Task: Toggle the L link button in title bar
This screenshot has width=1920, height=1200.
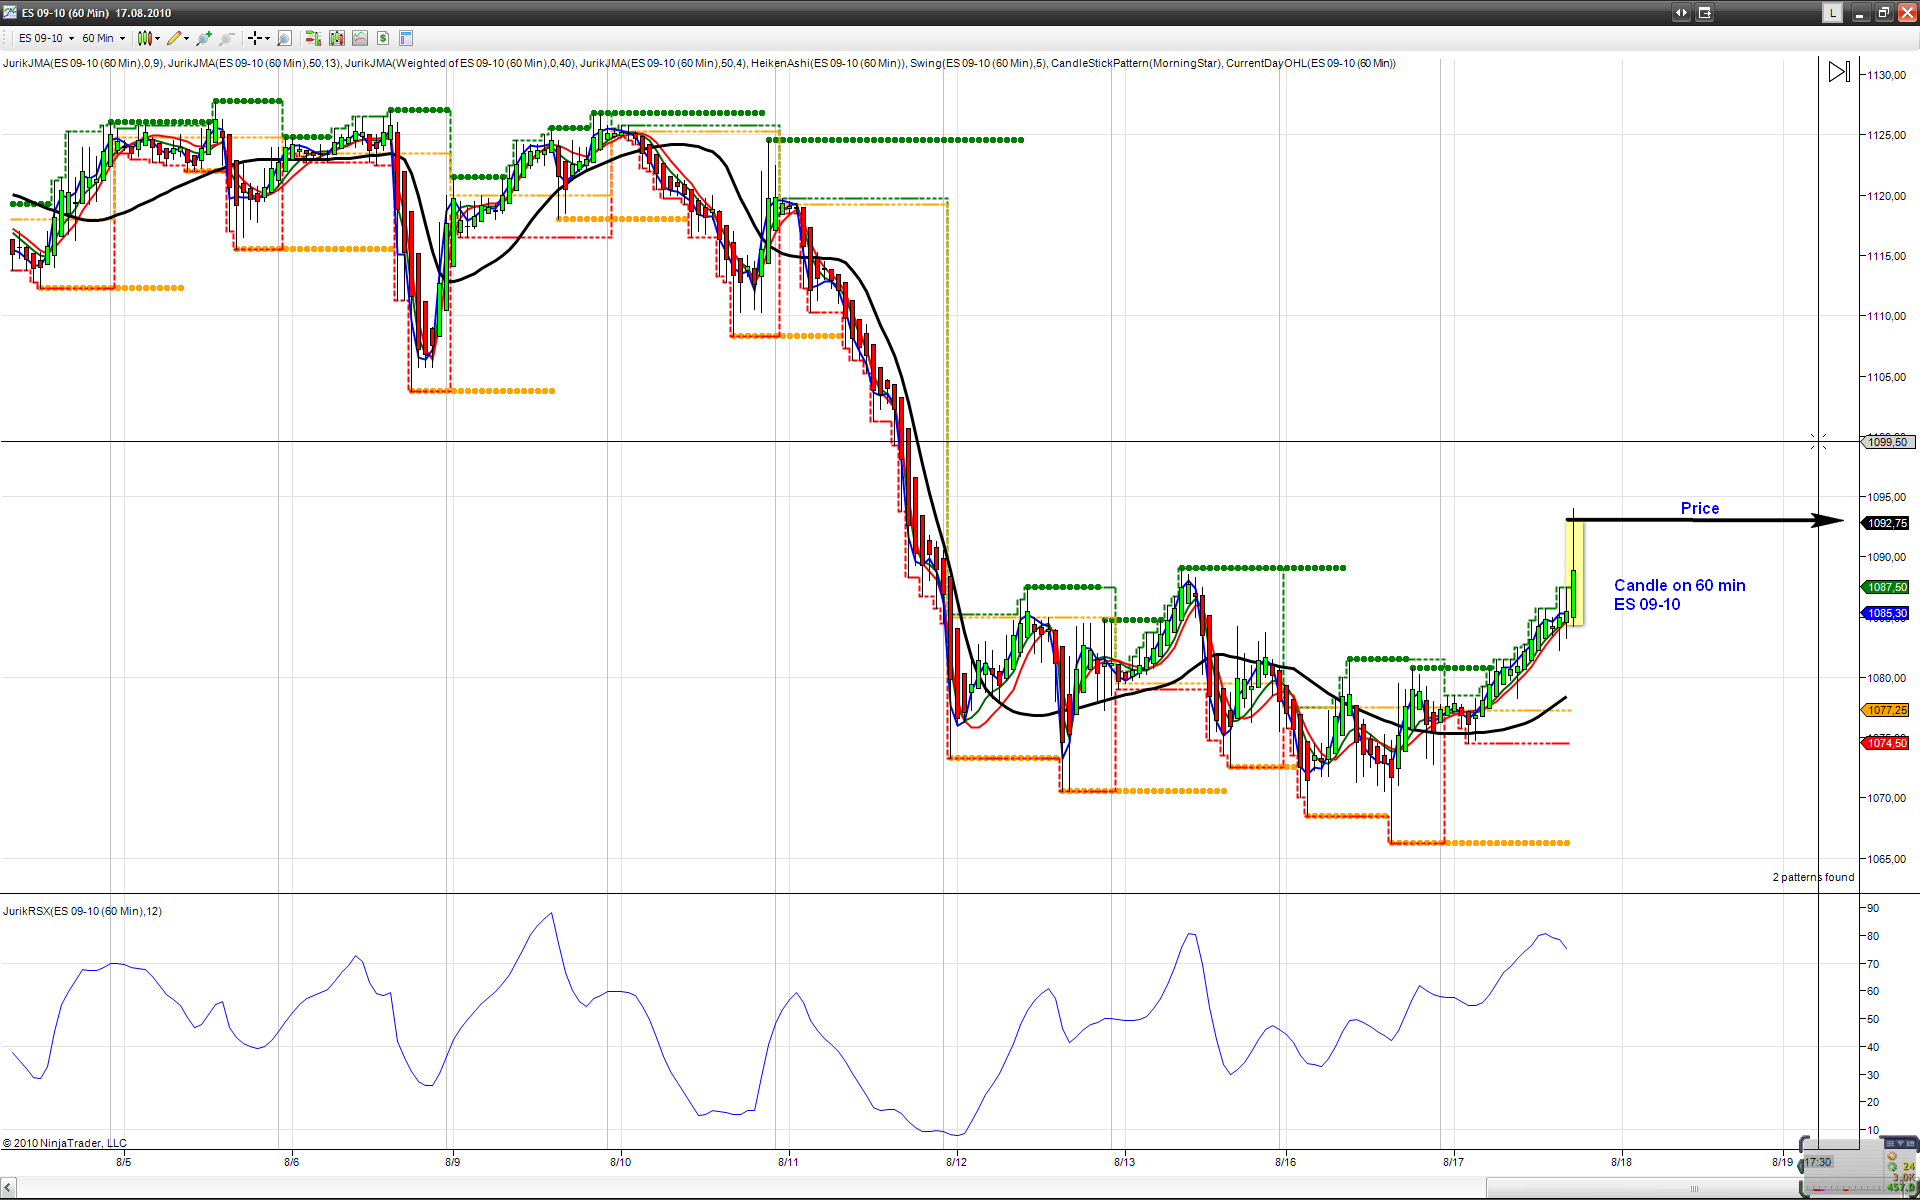Action: tap(1831, 13)
